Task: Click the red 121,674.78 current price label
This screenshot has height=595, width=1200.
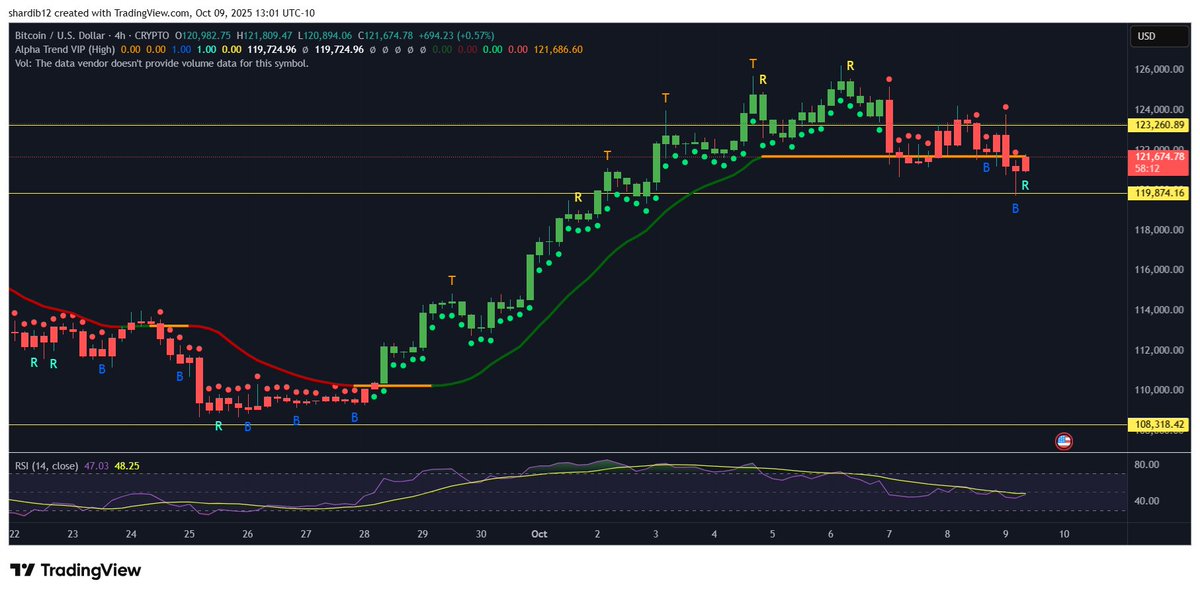Action: [1159, 156]
